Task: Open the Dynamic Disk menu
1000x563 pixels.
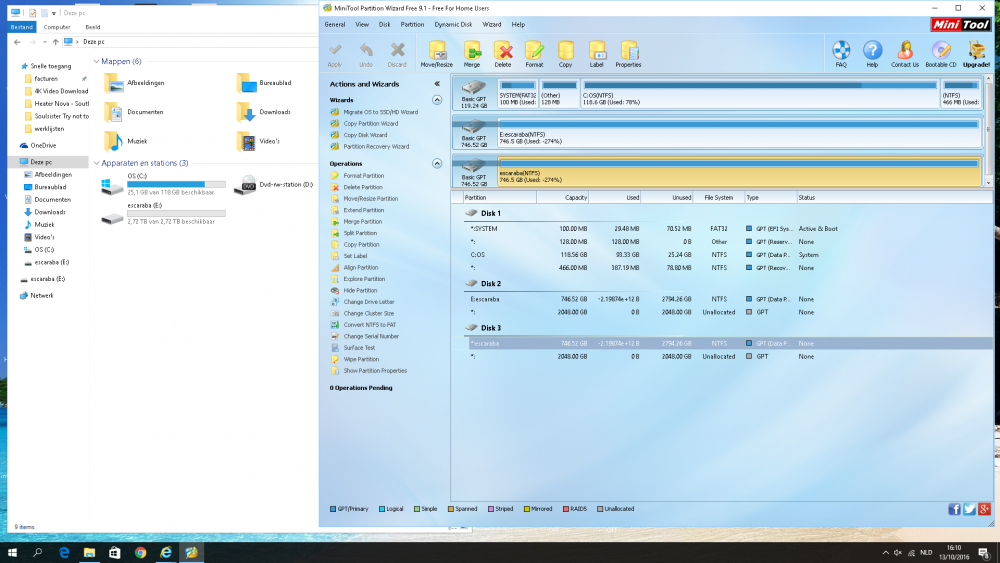Action: tap(452, 24)
